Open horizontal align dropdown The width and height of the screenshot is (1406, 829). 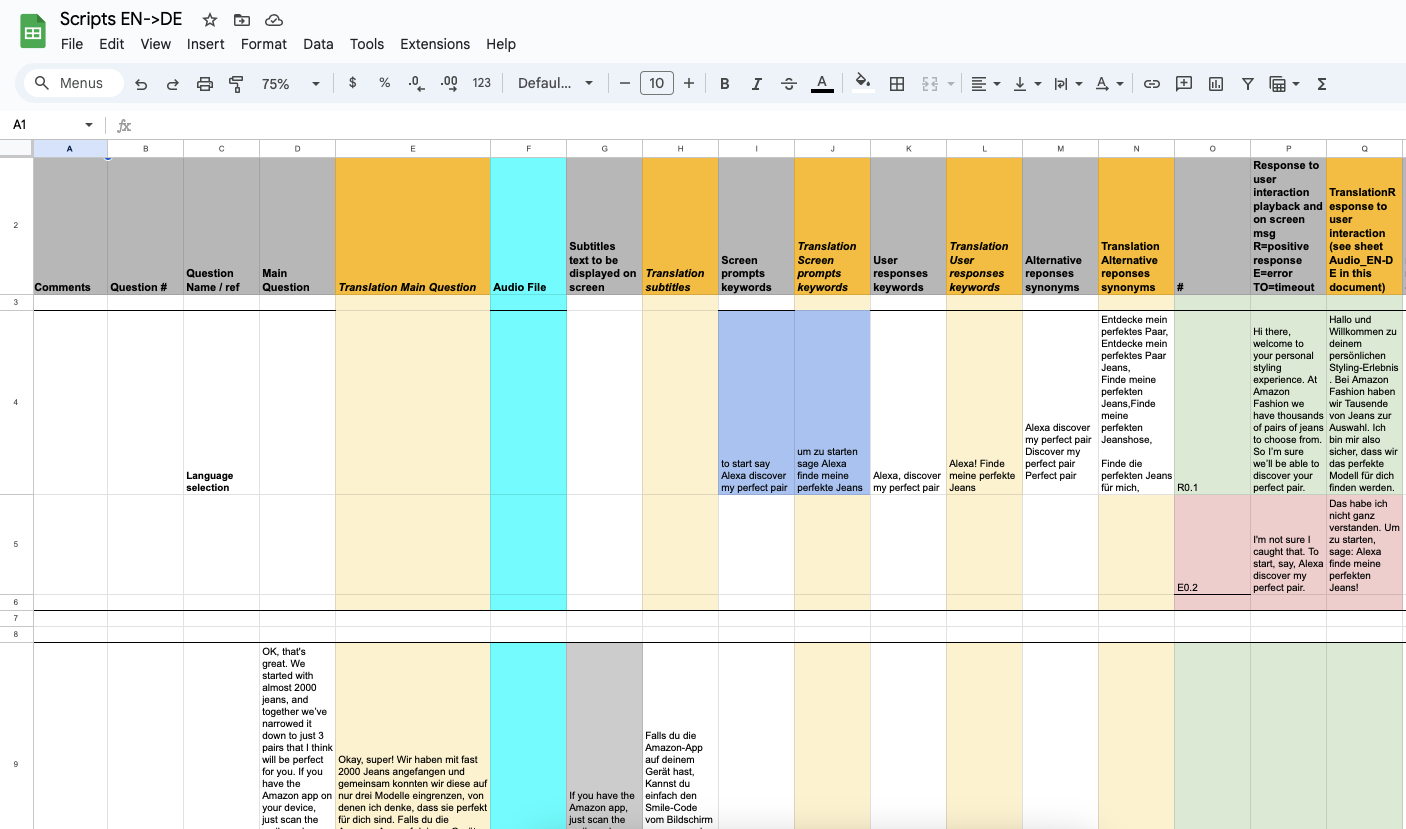985,84
